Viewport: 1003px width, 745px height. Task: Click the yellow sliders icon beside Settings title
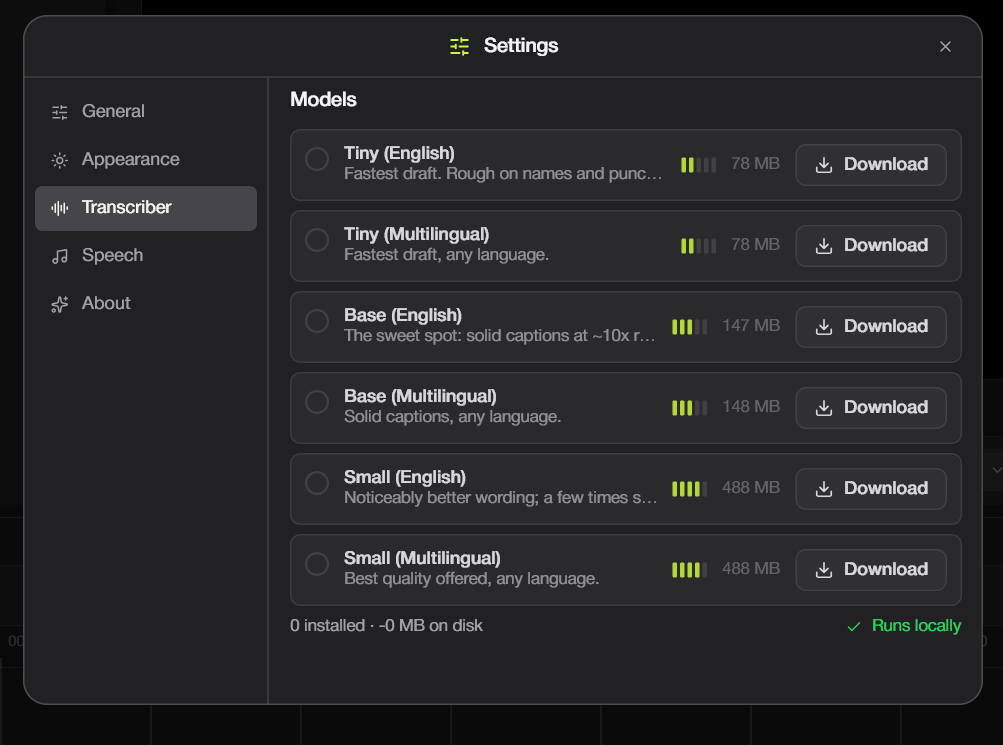(459, 46)
